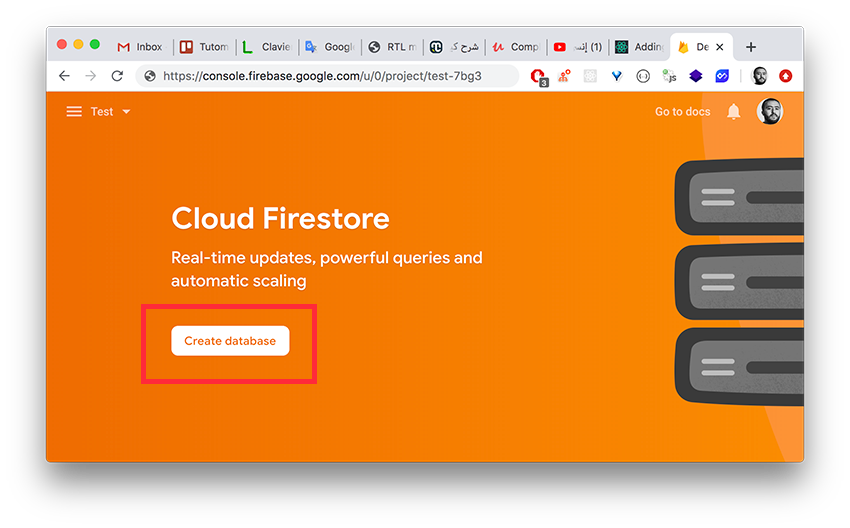Click the blue V extension icon

[616, 76]
